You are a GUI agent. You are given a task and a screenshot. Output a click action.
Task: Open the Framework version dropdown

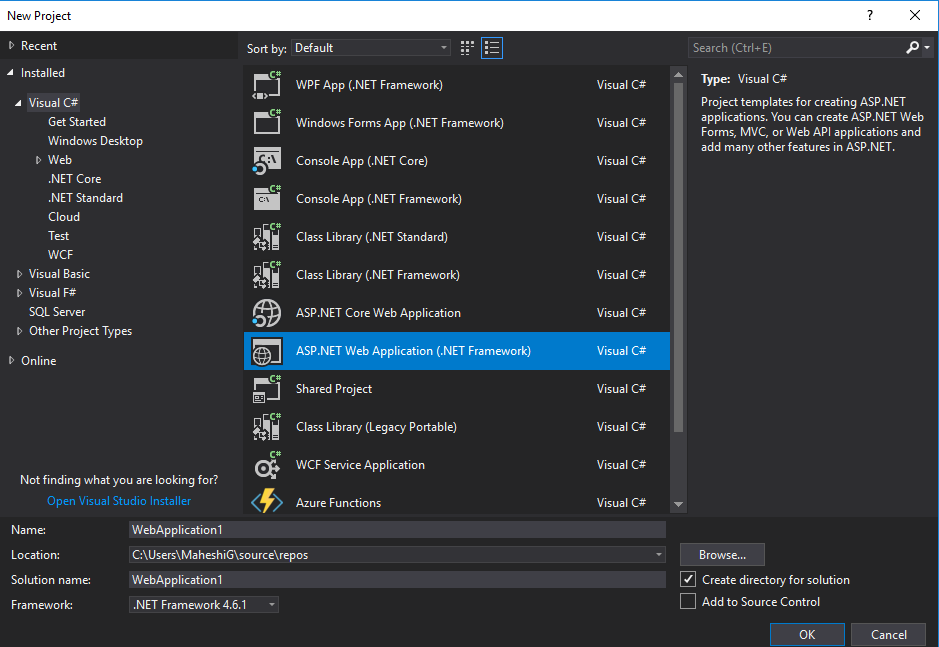pos(270,604)
